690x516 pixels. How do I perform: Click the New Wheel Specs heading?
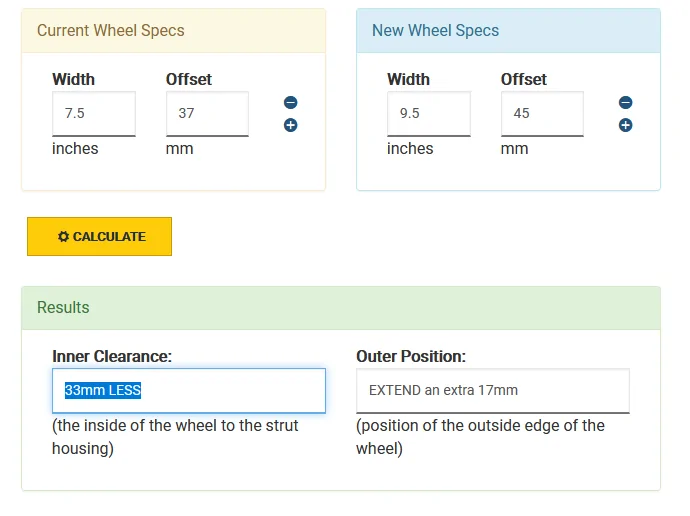(x=435, y=30)
